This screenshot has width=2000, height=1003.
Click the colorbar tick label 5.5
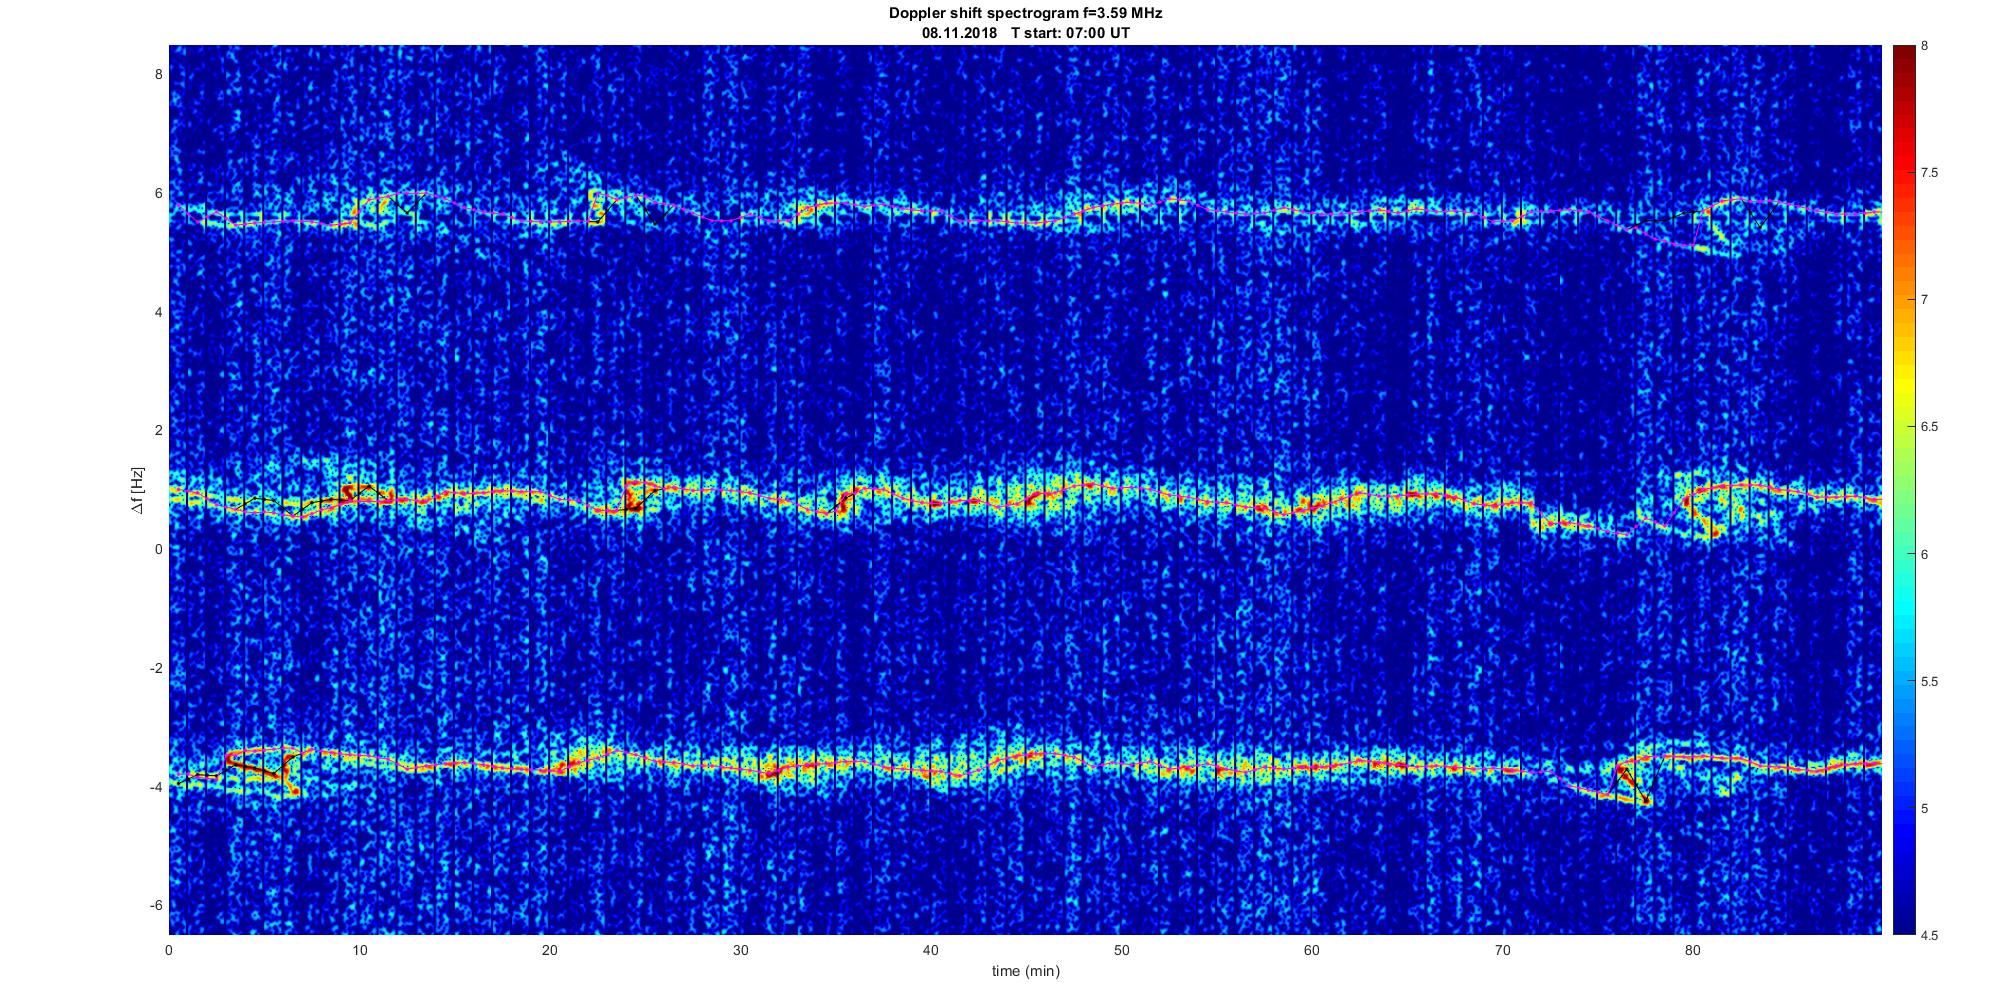1929,682
